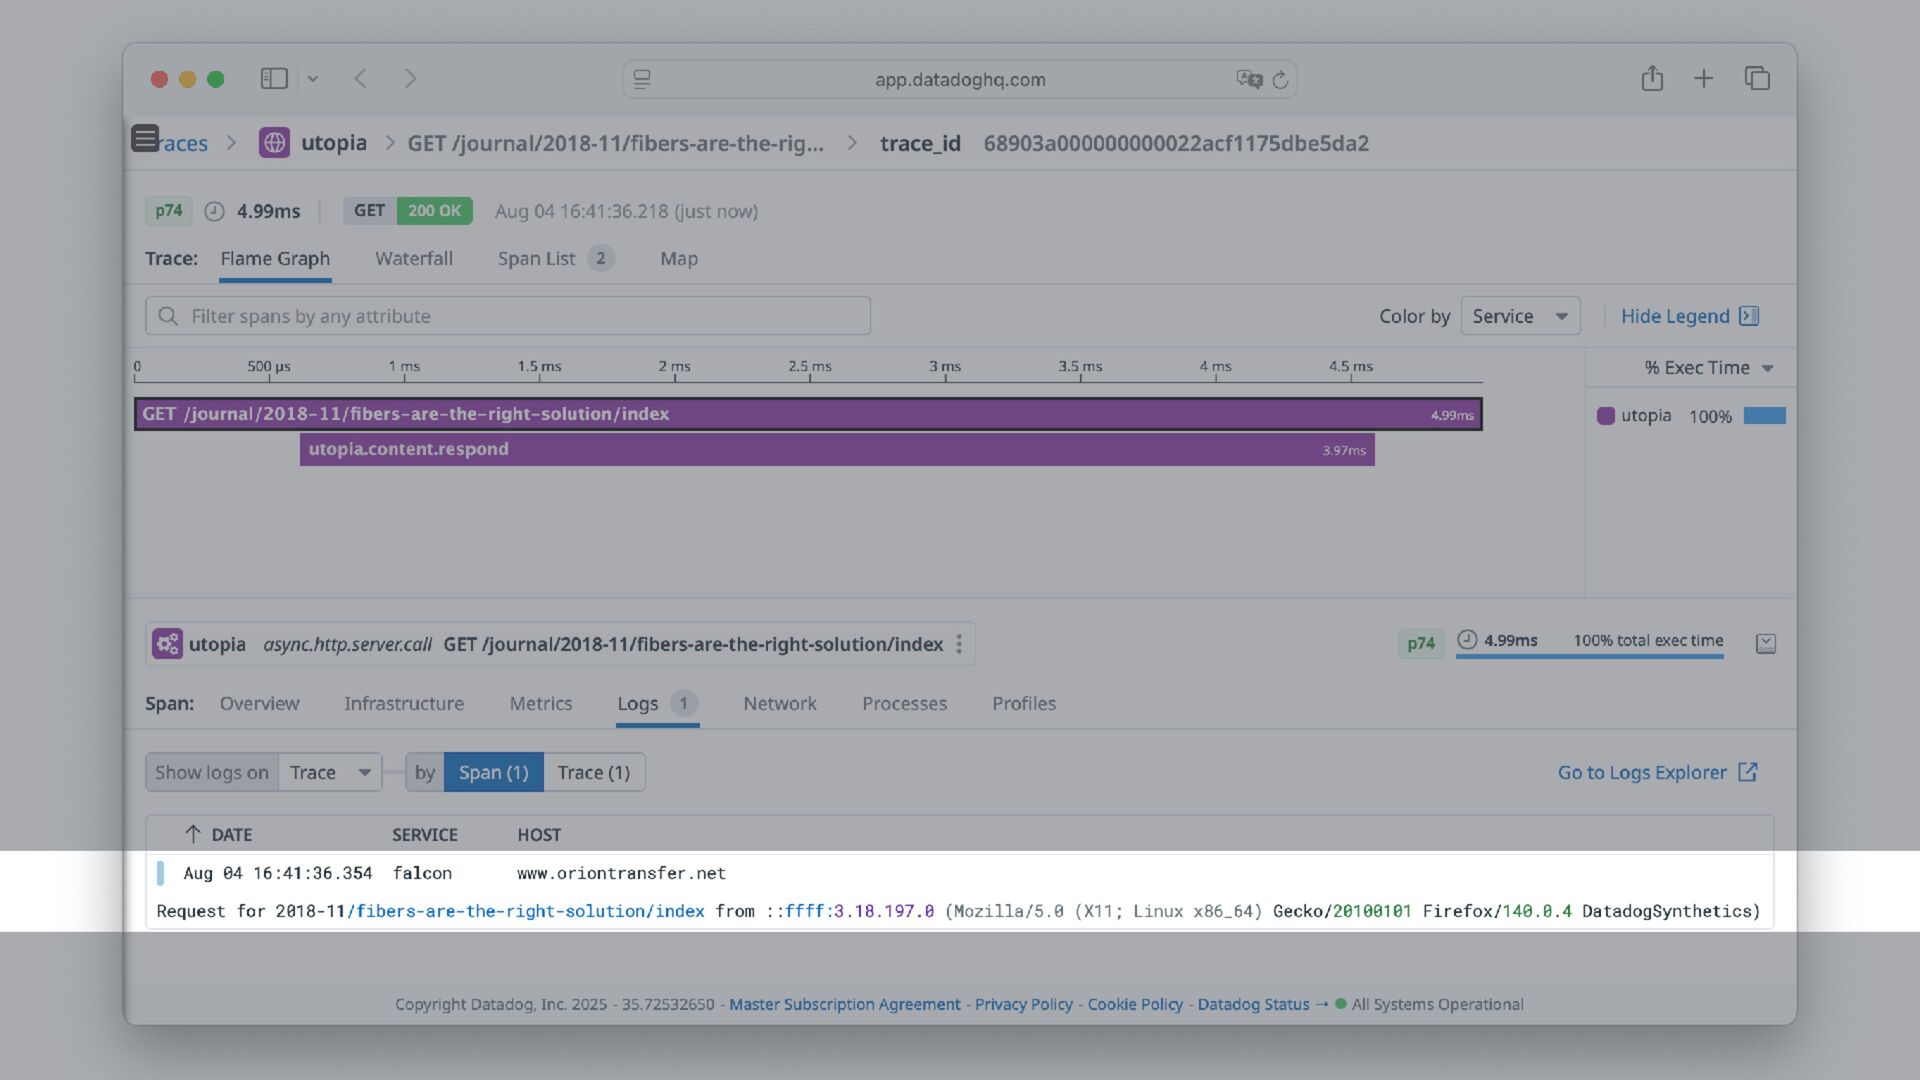Click the purple utopia legend swatch

pos(1606,416)
